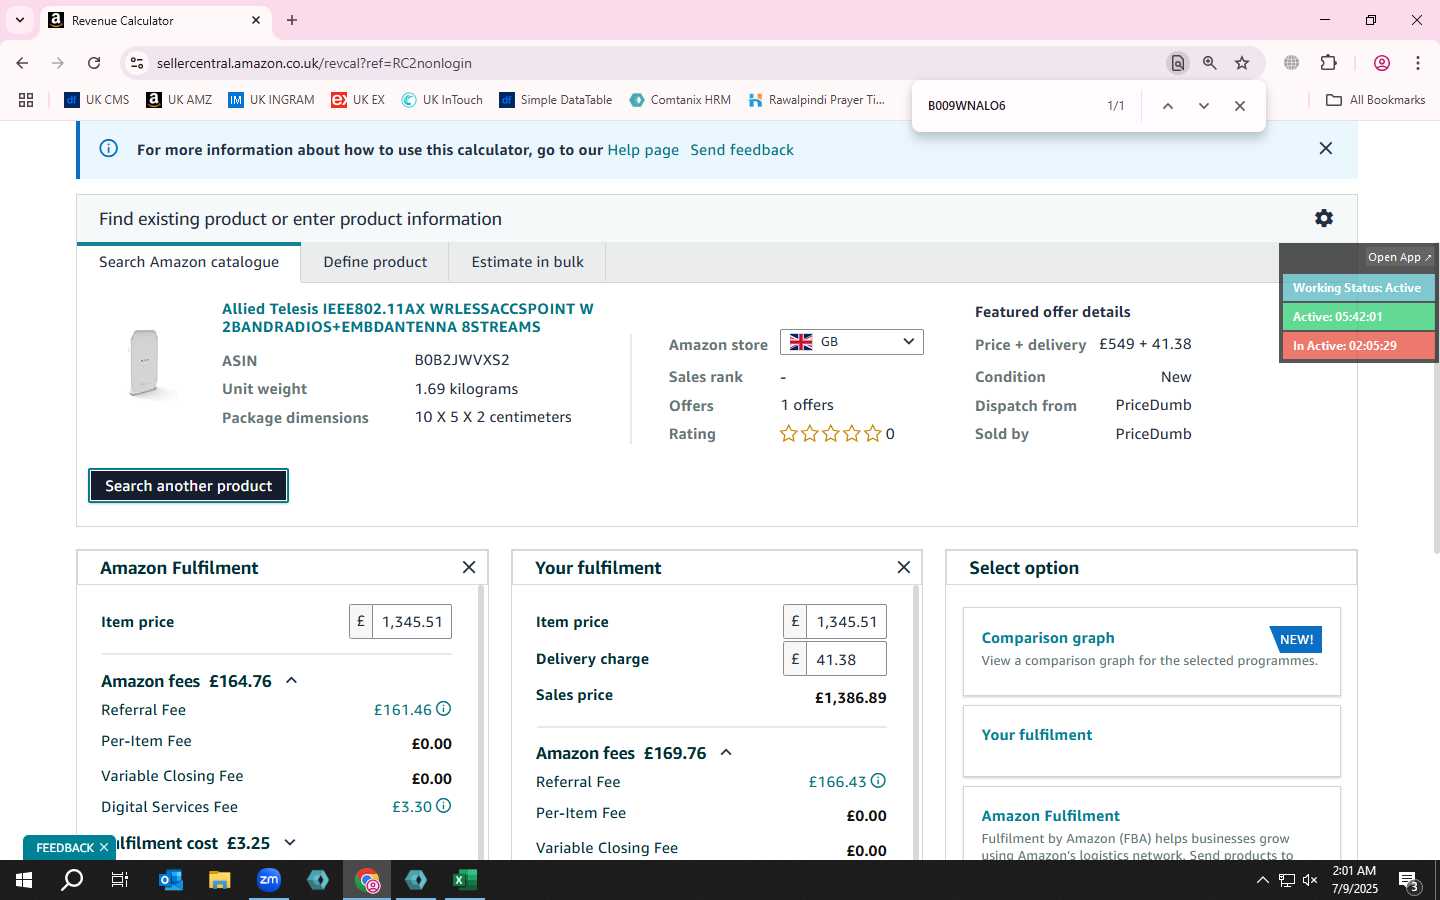The height and width of the screenshot is (900, 1440).
Task: Select the Revenue Calculator browser tab
Action: (x=155, y=20)
